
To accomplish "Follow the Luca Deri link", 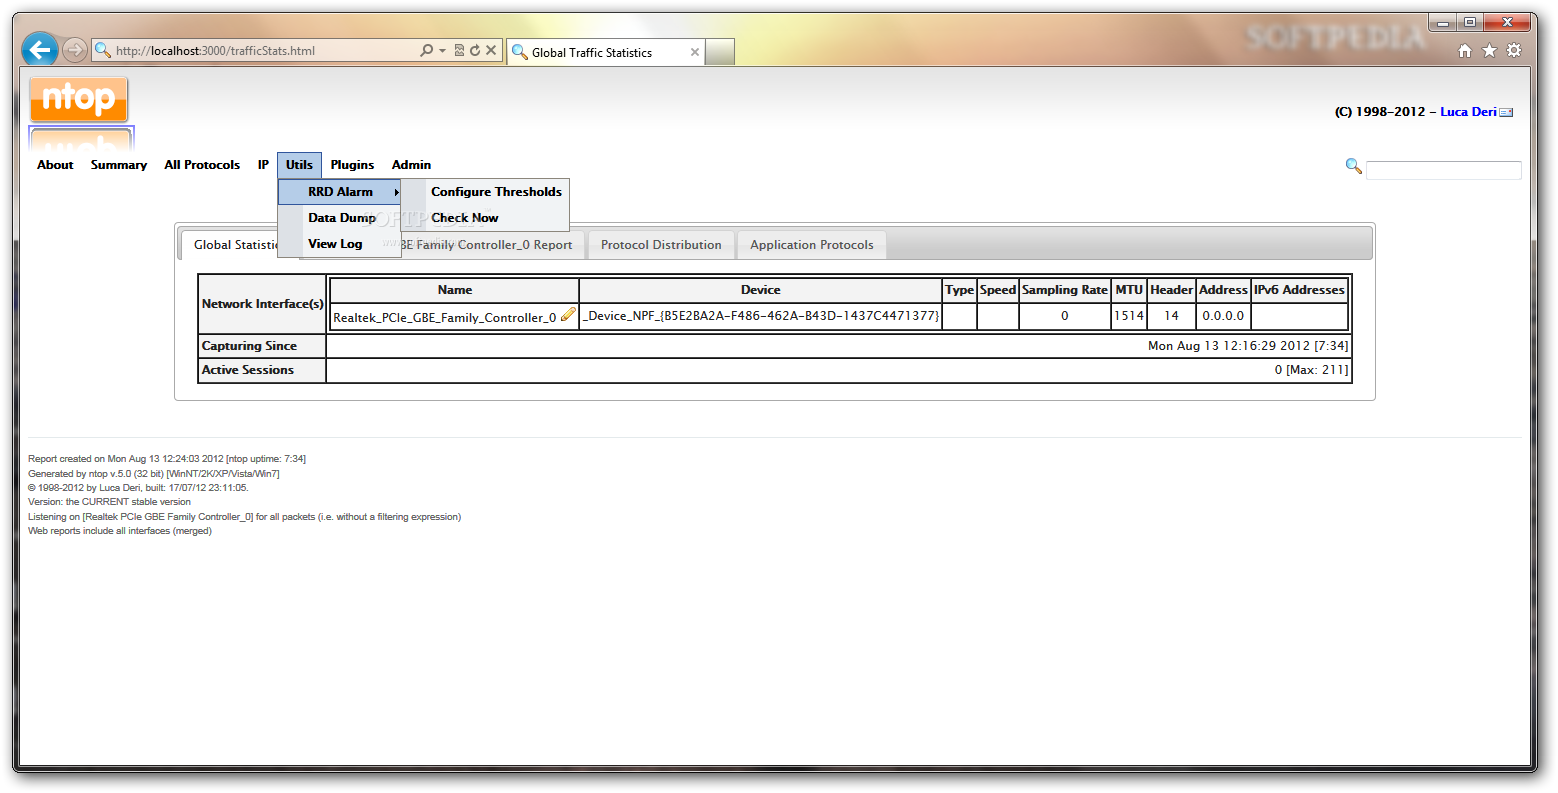I will [x=1468, y=112].
